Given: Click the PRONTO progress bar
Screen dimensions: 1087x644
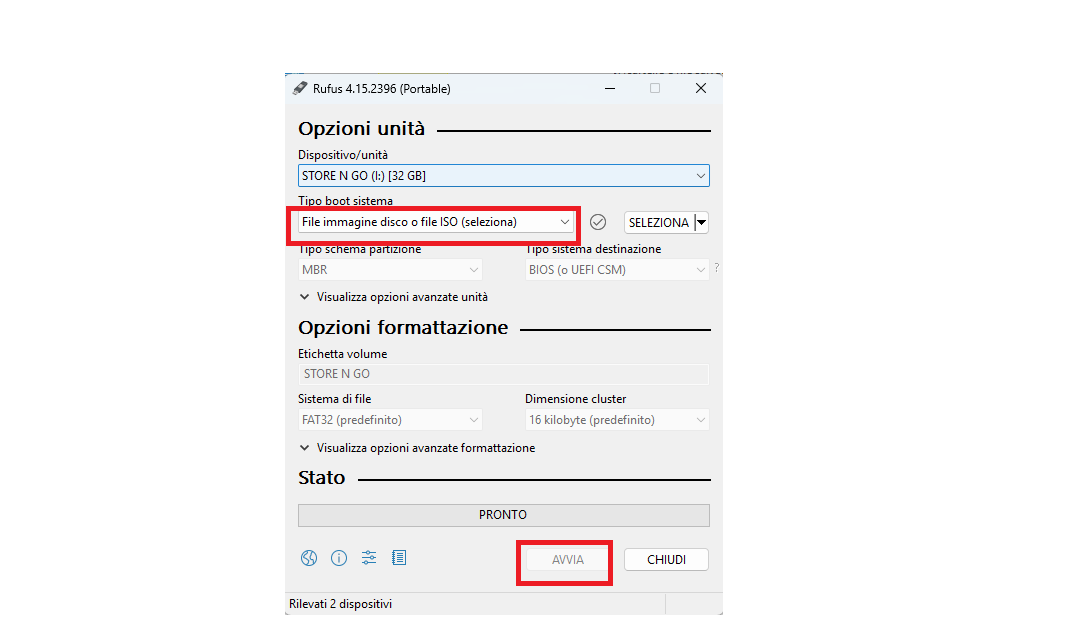Looking at the screenshot, I should (x=503, y=515).
